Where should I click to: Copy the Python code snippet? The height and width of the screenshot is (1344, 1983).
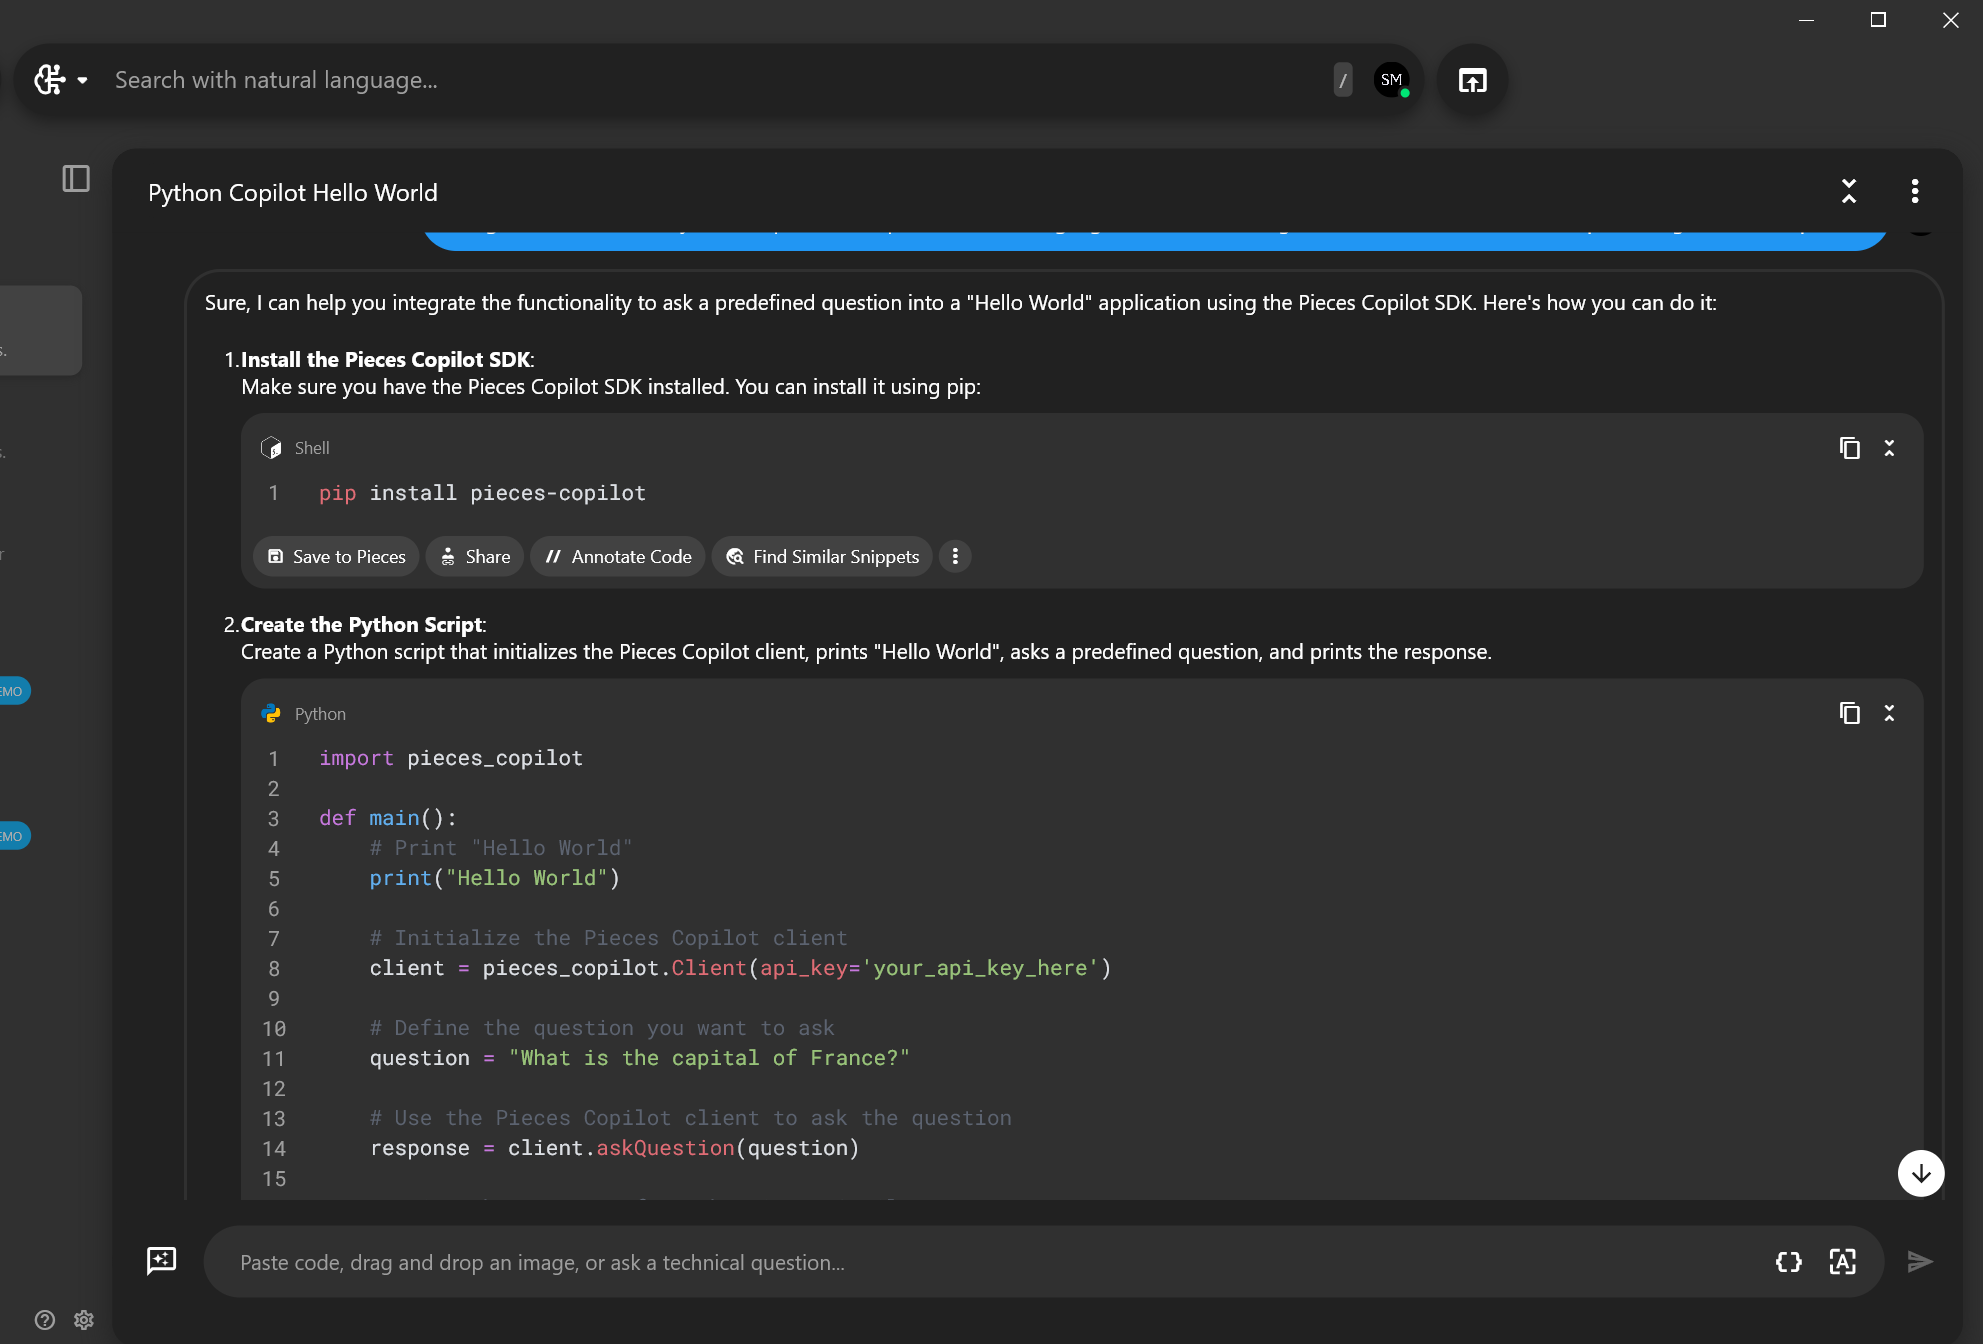click(x=1849, y=713)
